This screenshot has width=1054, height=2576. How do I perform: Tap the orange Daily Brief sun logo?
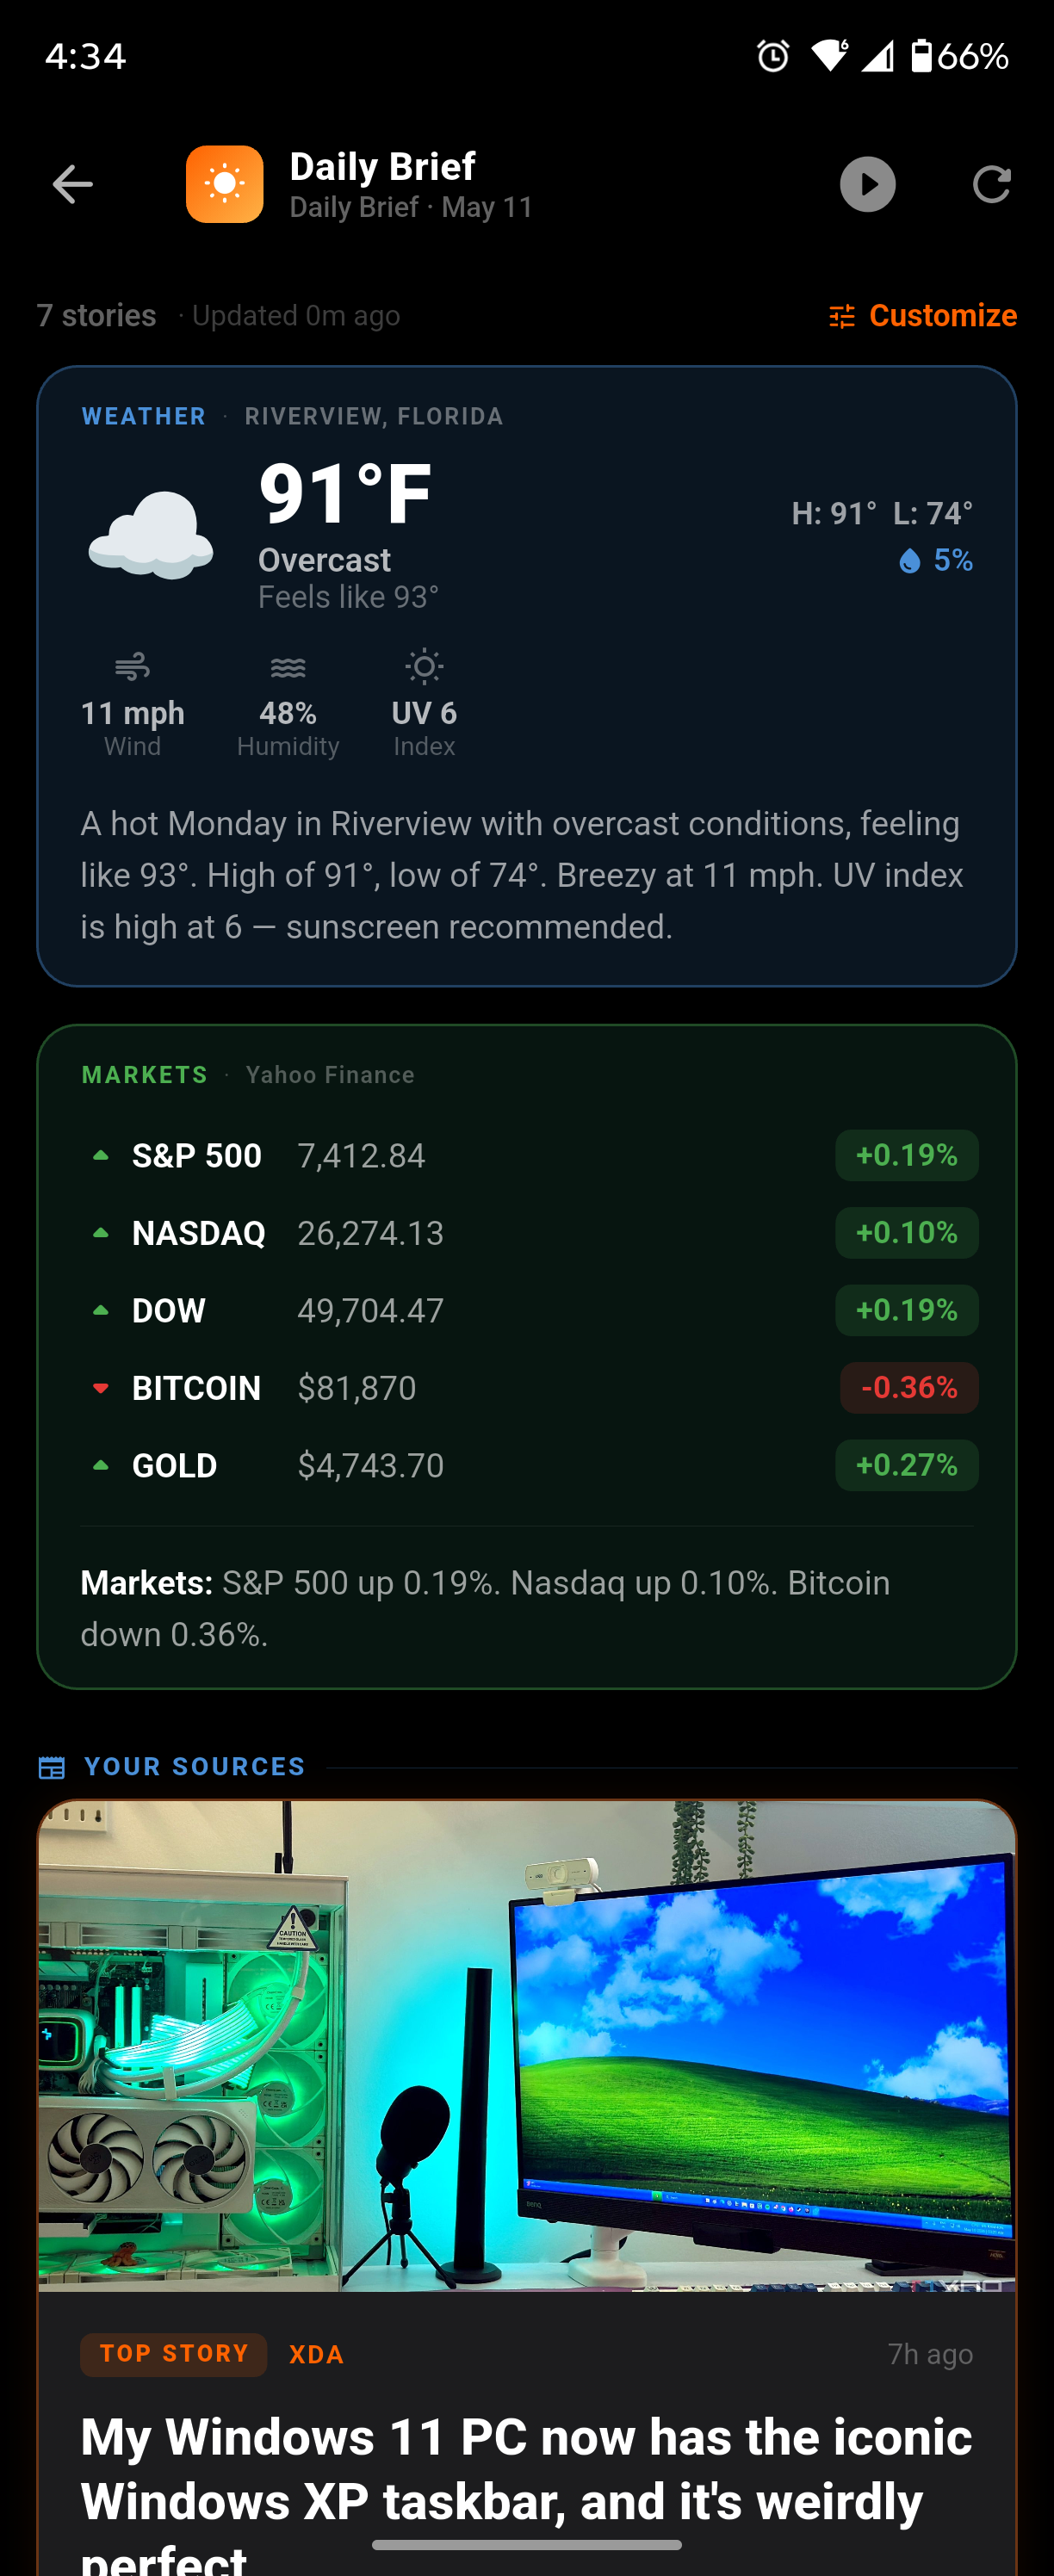(225, 185)
